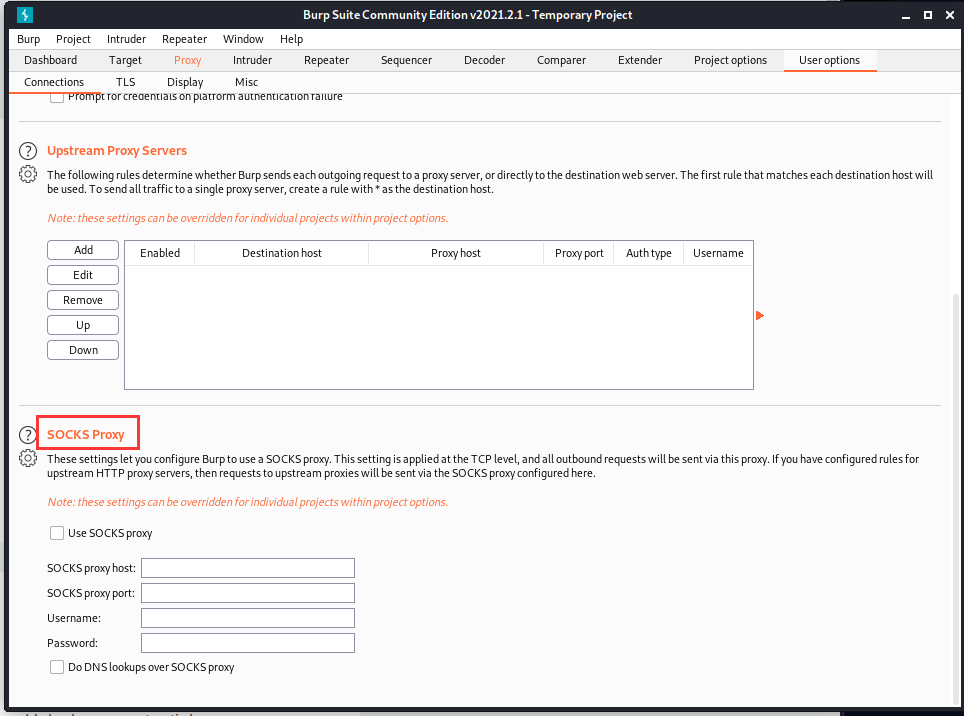
Task: Open gear options for SOCKS Proxy
Action: 28,458
